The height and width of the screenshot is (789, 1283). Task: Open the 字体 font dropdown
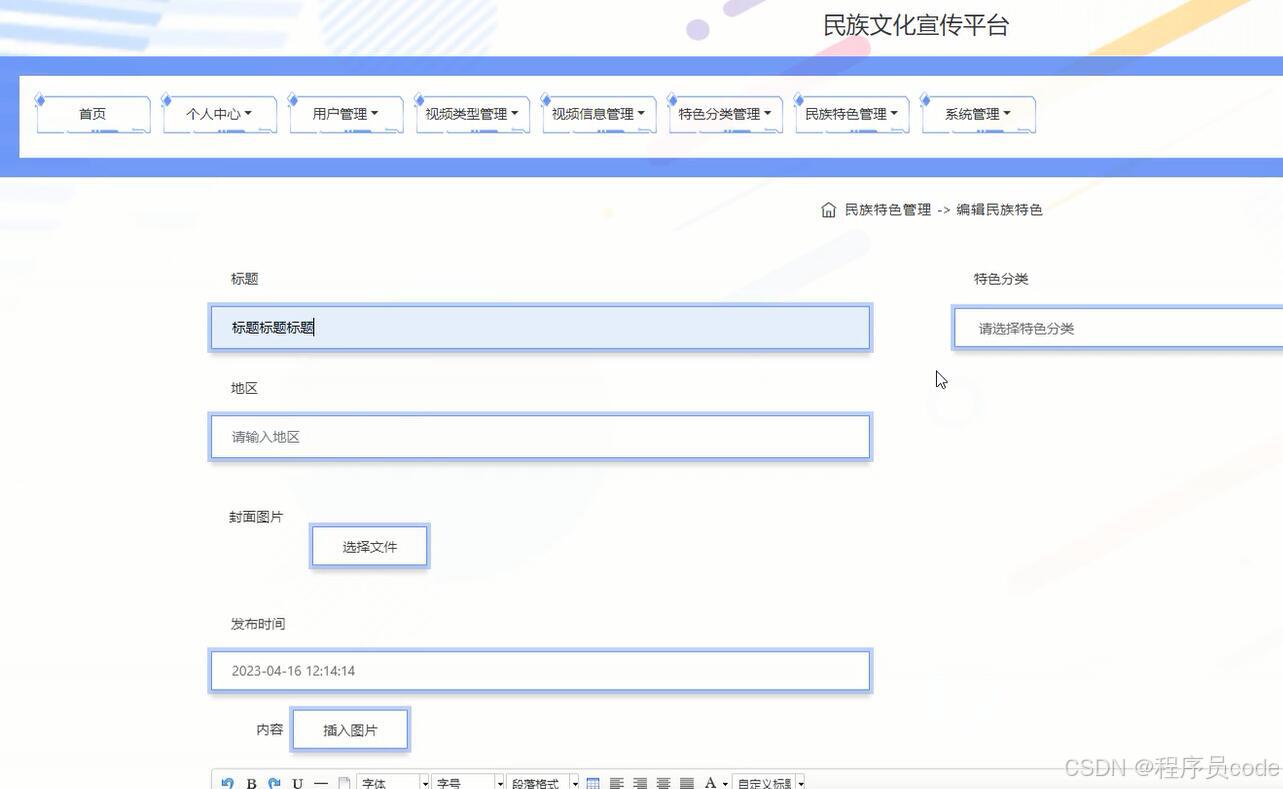pyautogui.click(x=390, y=783)
